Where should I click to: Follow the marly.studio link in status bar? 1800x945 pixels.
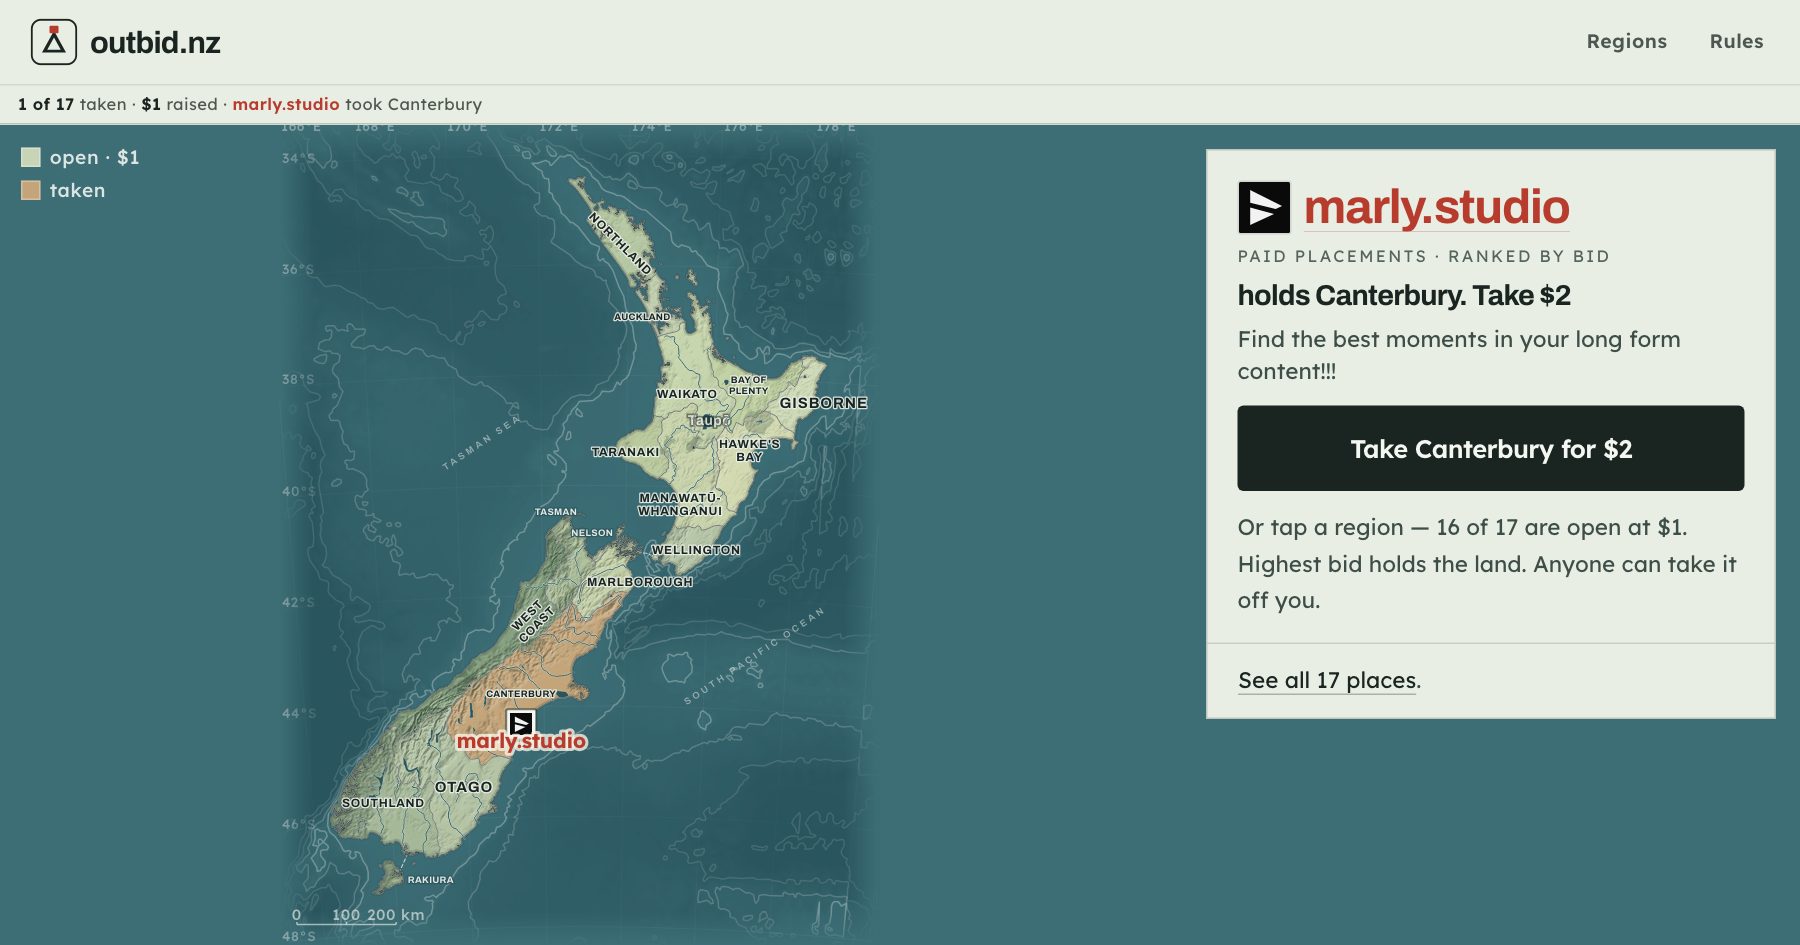coord(286,104)
